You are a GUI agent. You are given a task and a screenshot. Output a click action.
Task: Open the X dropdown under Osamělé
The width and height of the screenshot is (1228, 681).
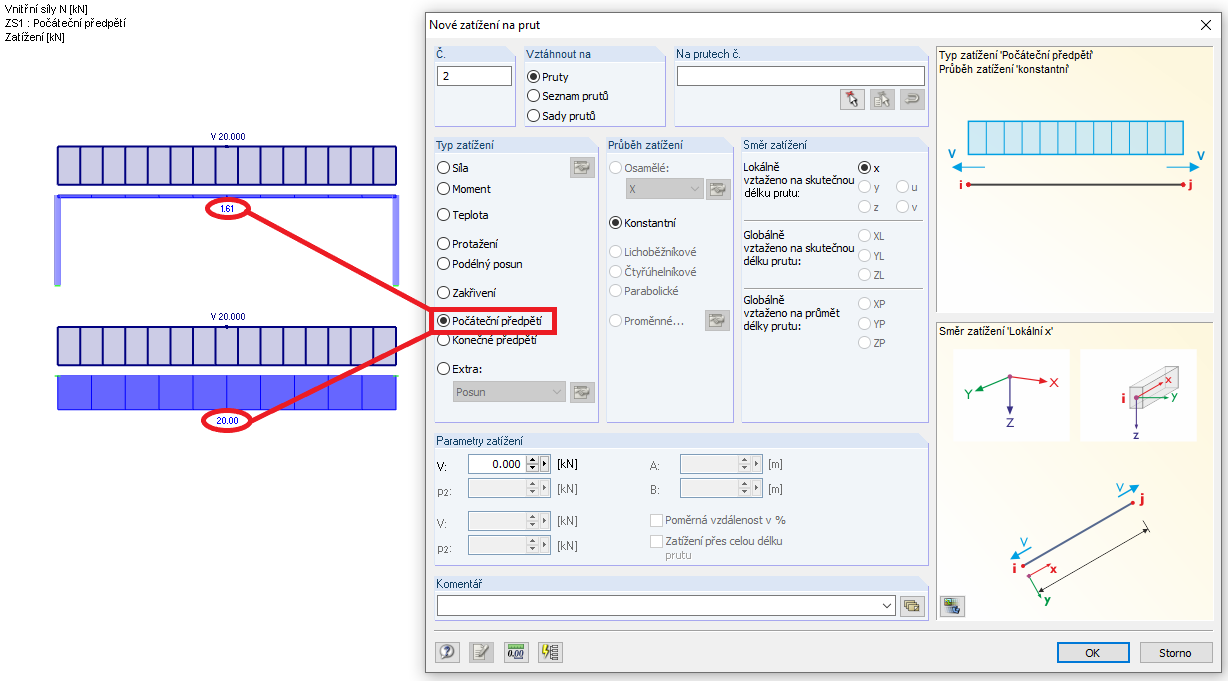coord(665,188)
